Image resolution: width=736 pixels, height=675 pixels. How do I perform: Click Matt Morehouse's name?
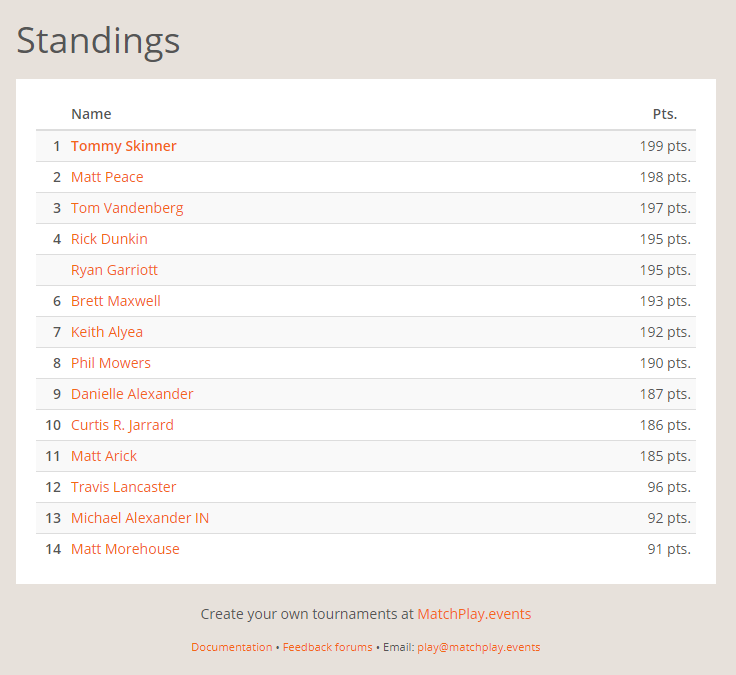coord(125,549)
